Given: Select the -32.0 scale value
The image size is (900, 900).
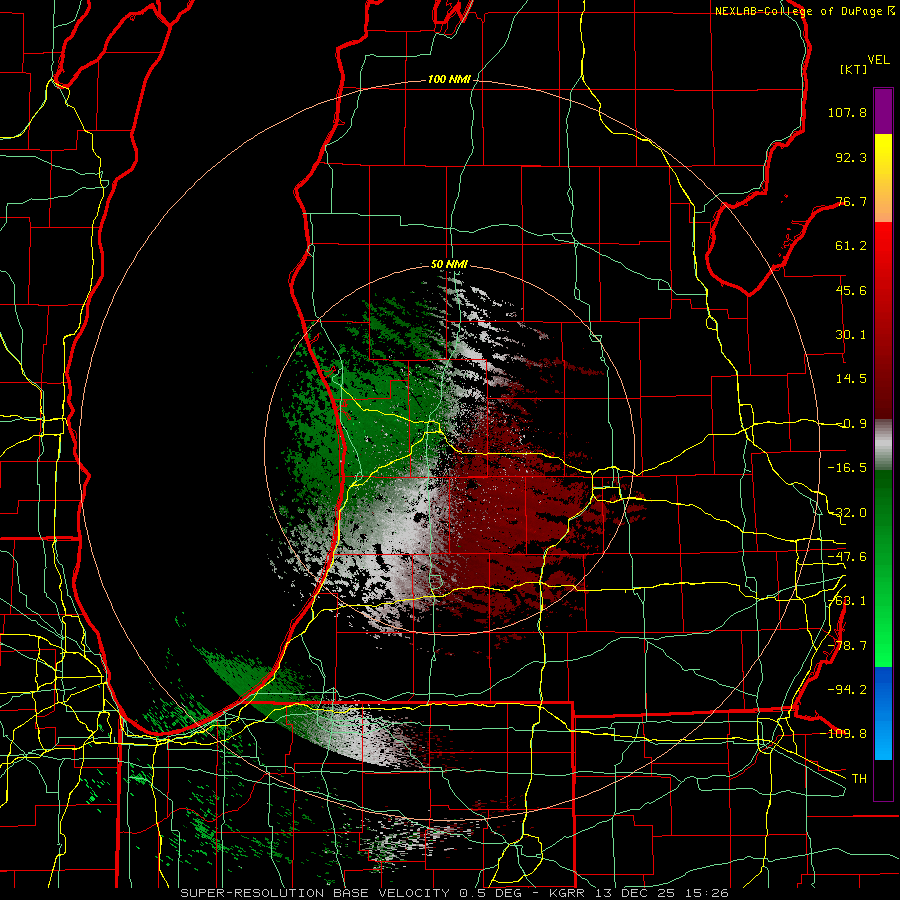Looking at the screenshot, I should pos(847,513).
